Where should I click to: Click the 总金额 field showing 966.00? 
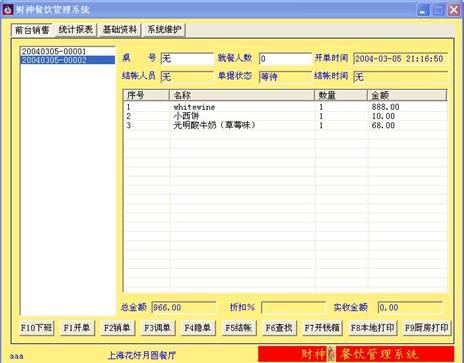click(x=184, y=307)
